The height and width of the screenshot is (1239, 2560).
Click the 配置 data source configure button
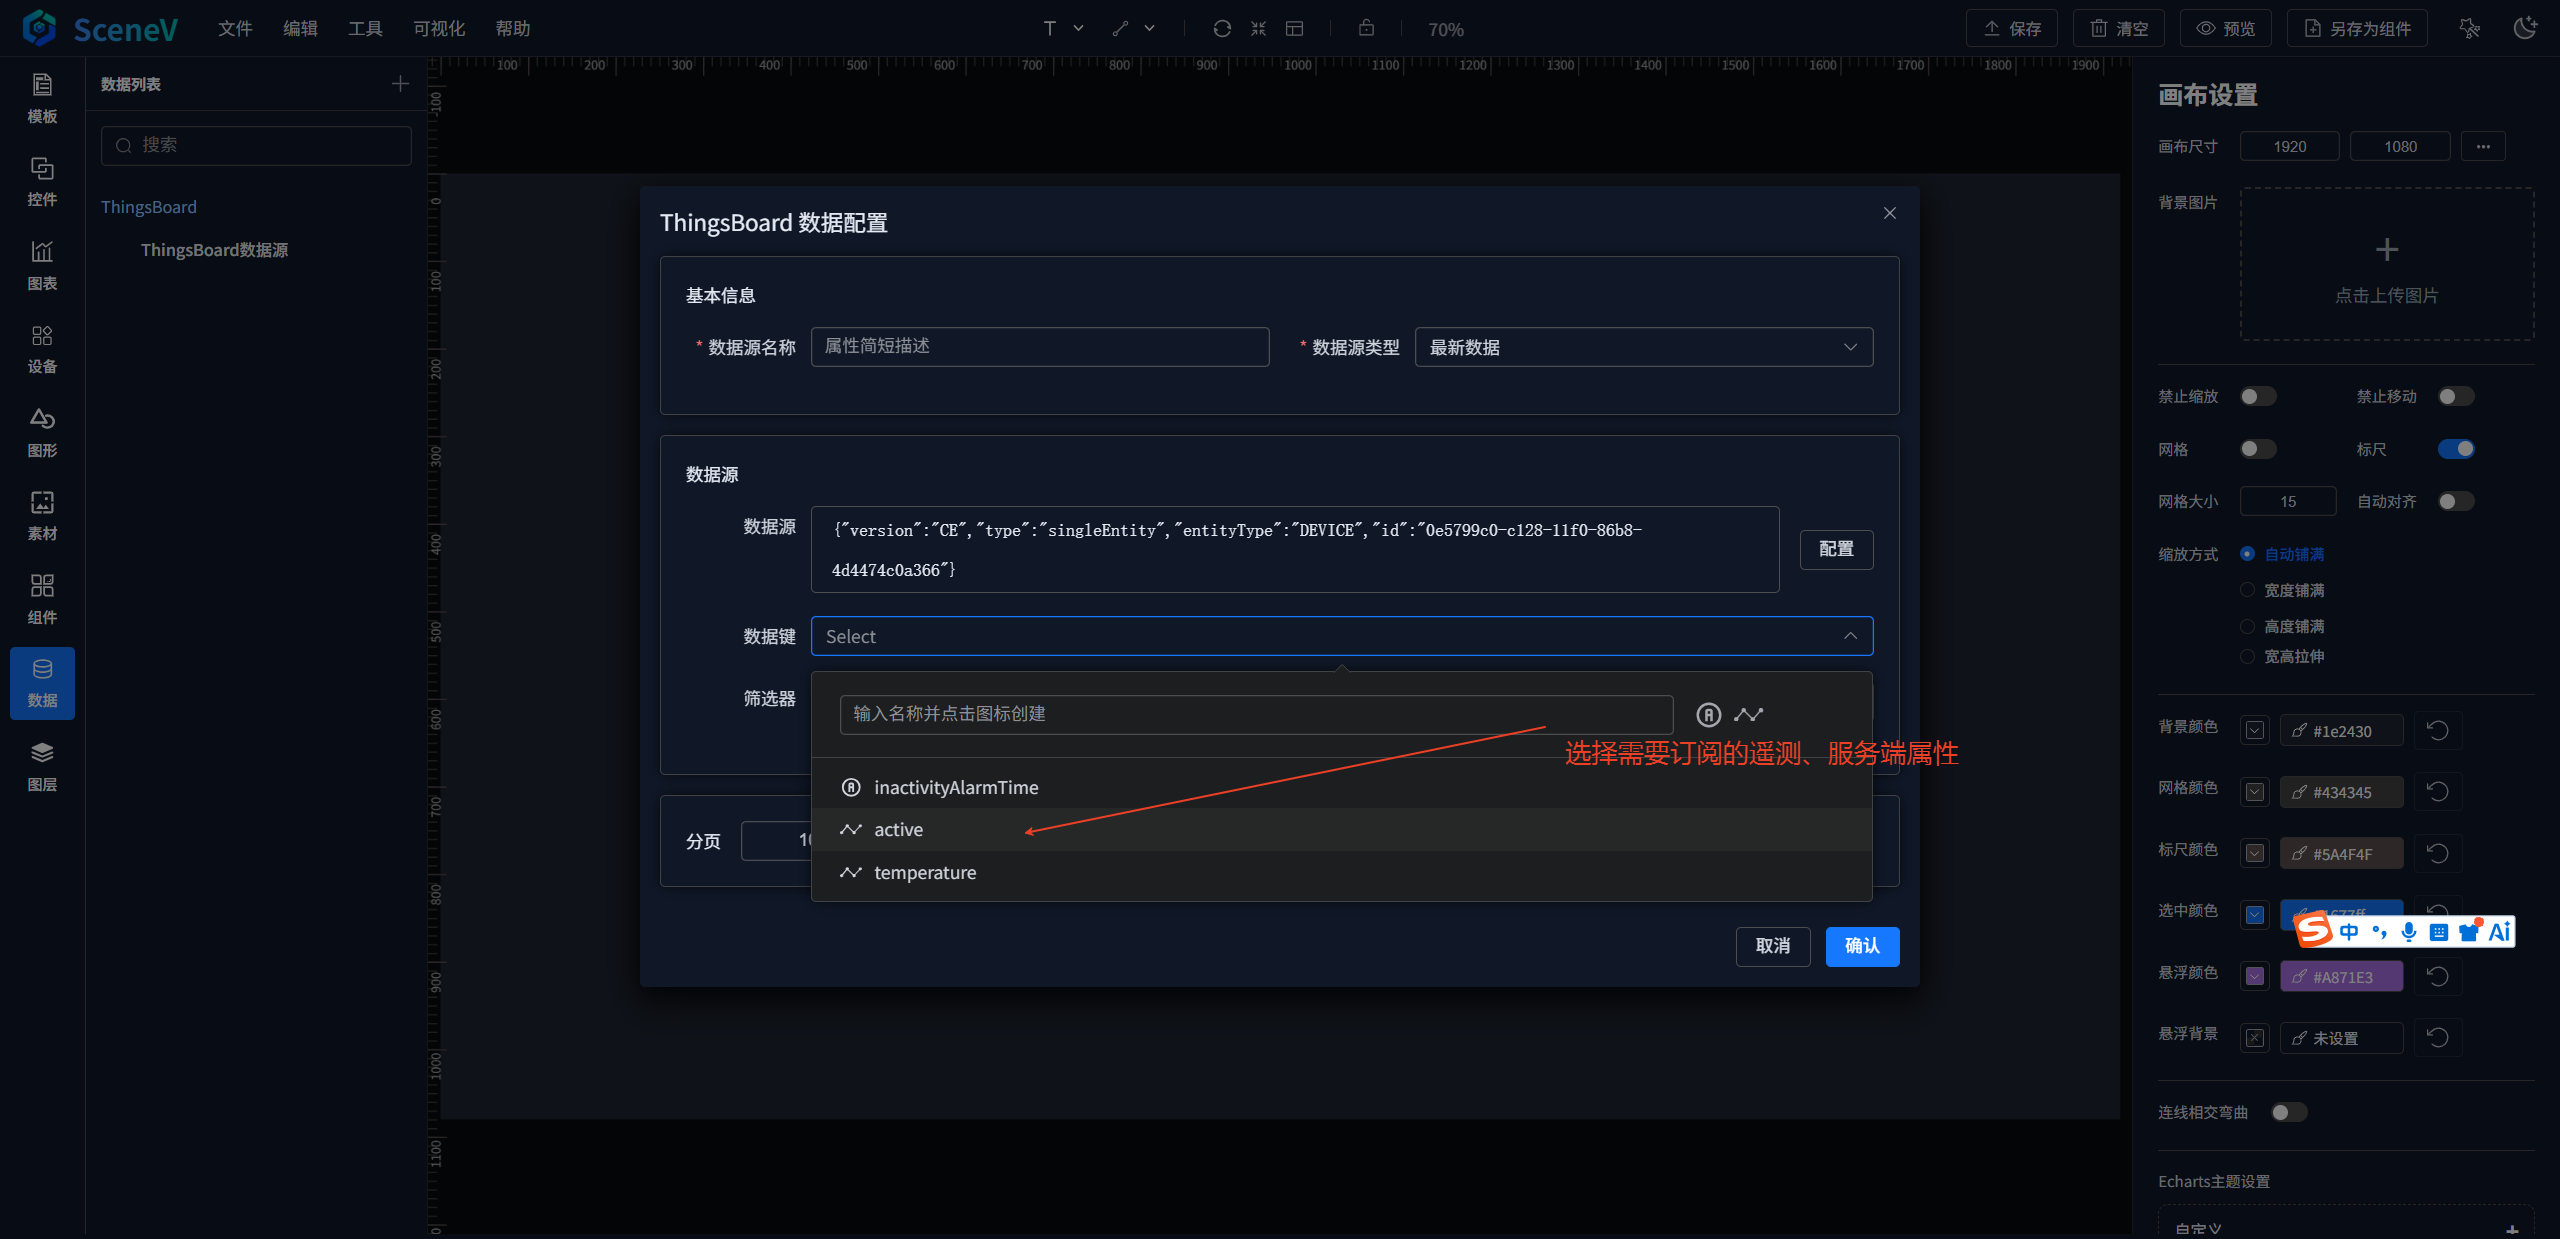pos(1836,549)
